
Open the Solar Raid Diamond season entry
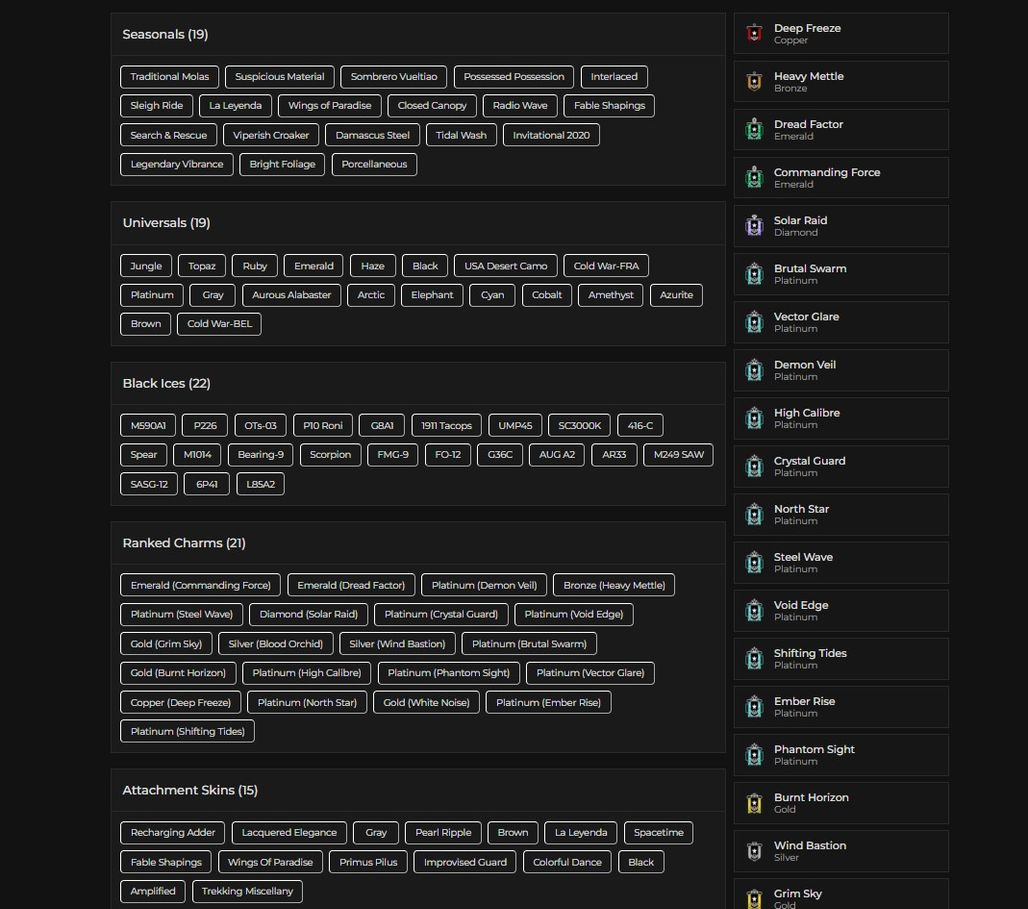click(x=841, y=226)
